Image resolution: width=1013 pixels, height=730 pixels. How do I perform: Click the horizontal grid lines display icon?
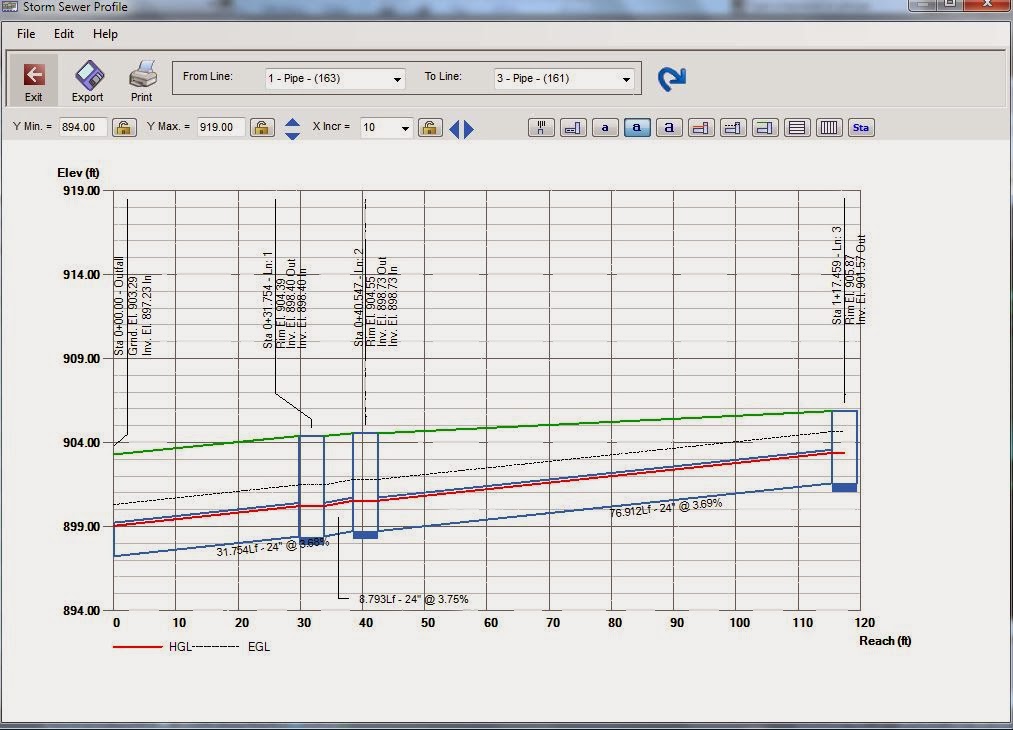pyautogui.click(x=797, y=127)
